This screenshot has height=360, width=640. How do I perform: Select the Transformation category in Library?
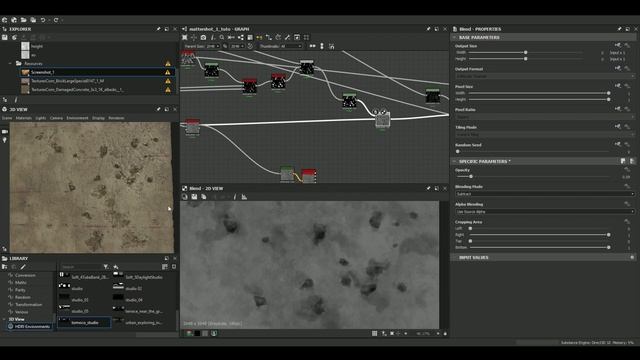[x=29, y=304]
